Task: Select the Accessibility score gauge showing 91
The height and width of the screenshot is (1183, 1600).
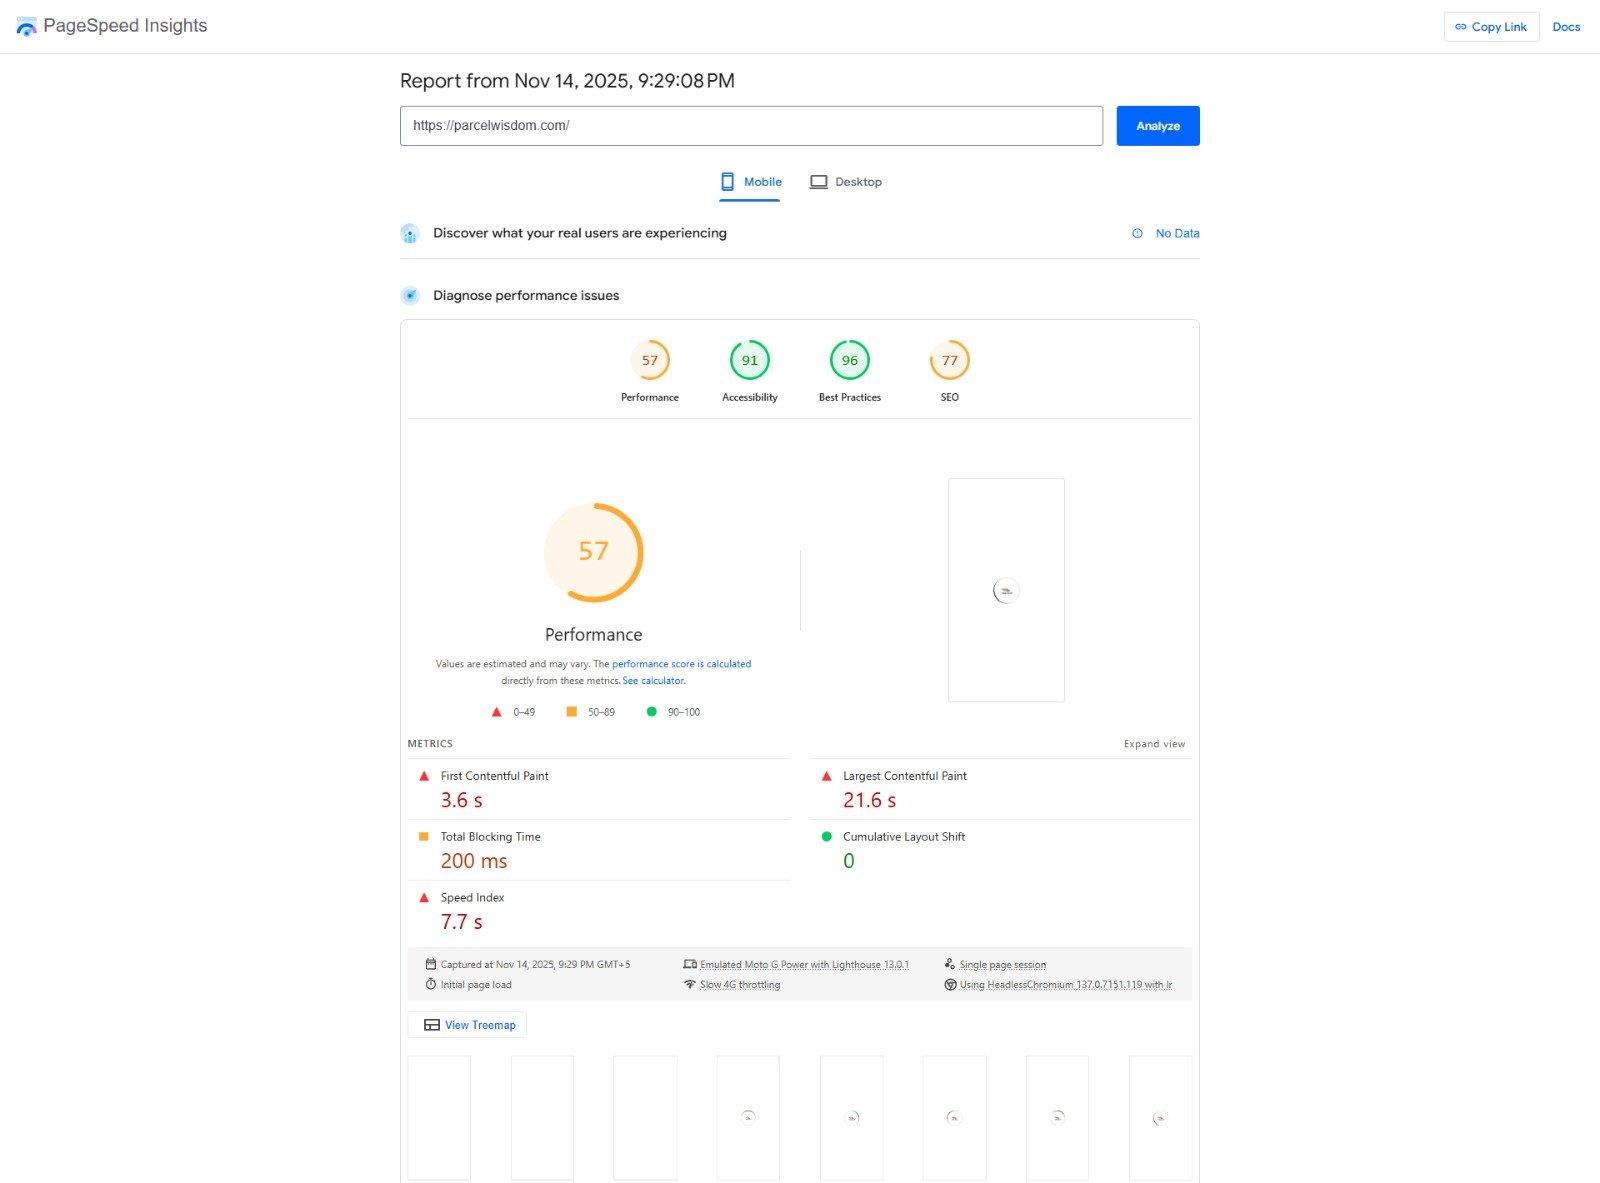Action: pyautogui.click(x=750, y=361)
